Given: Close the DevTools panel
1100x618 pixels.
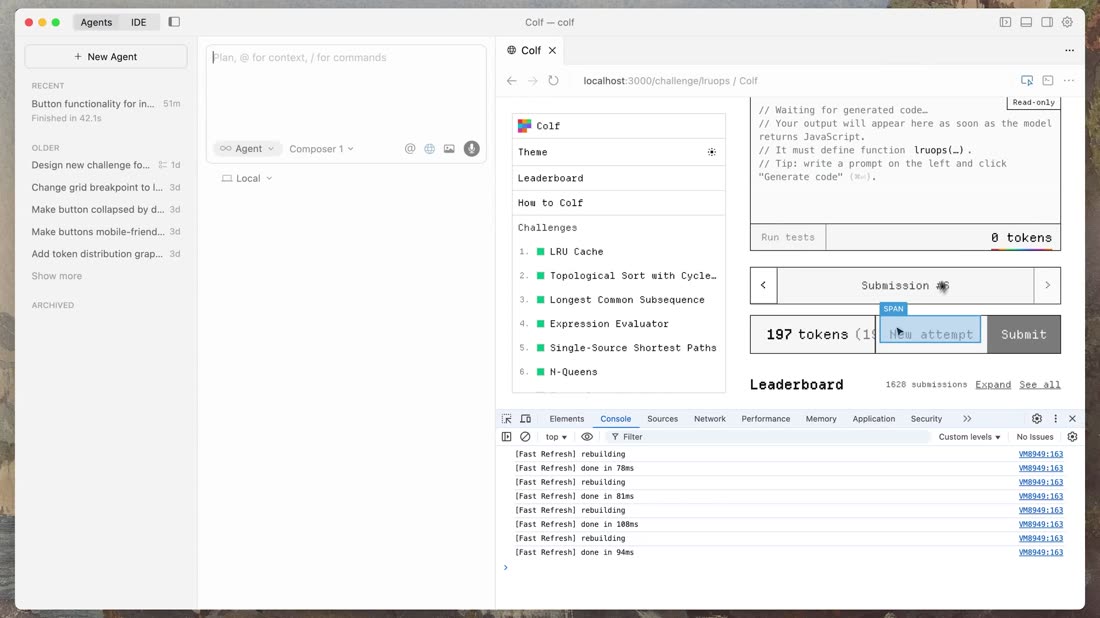Looking at the screenshot, I should (1072, 419).
